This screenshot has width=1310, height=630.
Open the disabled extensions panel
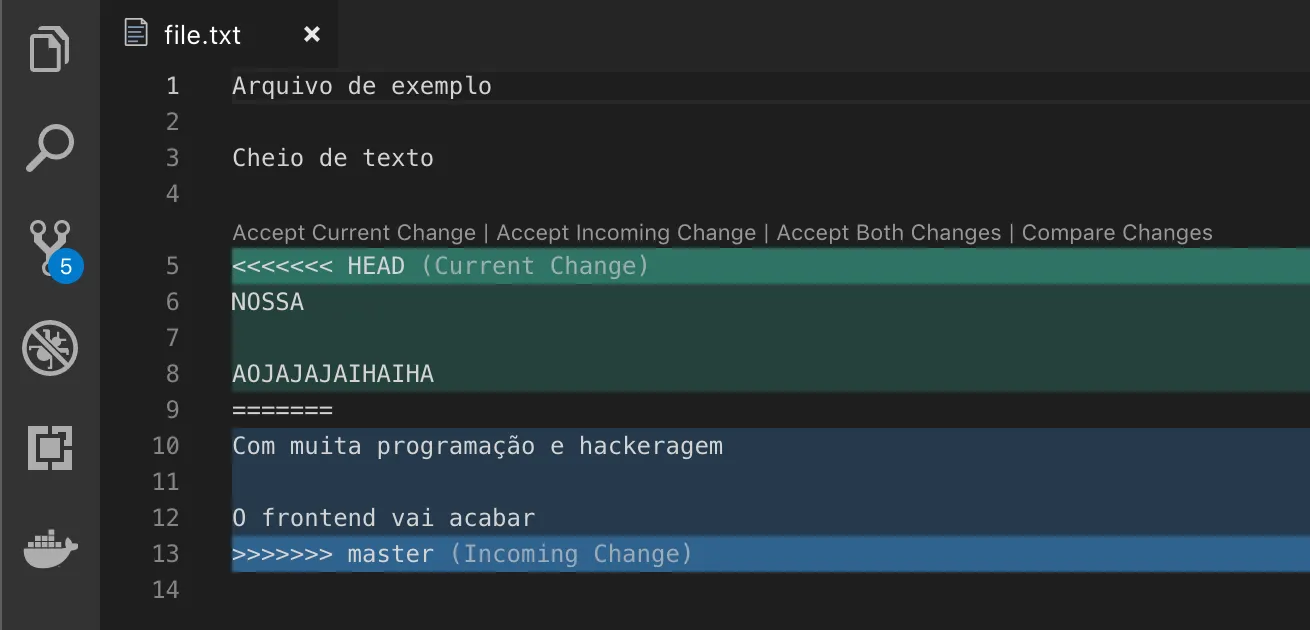pyautogui.click(x=50, y=348)
